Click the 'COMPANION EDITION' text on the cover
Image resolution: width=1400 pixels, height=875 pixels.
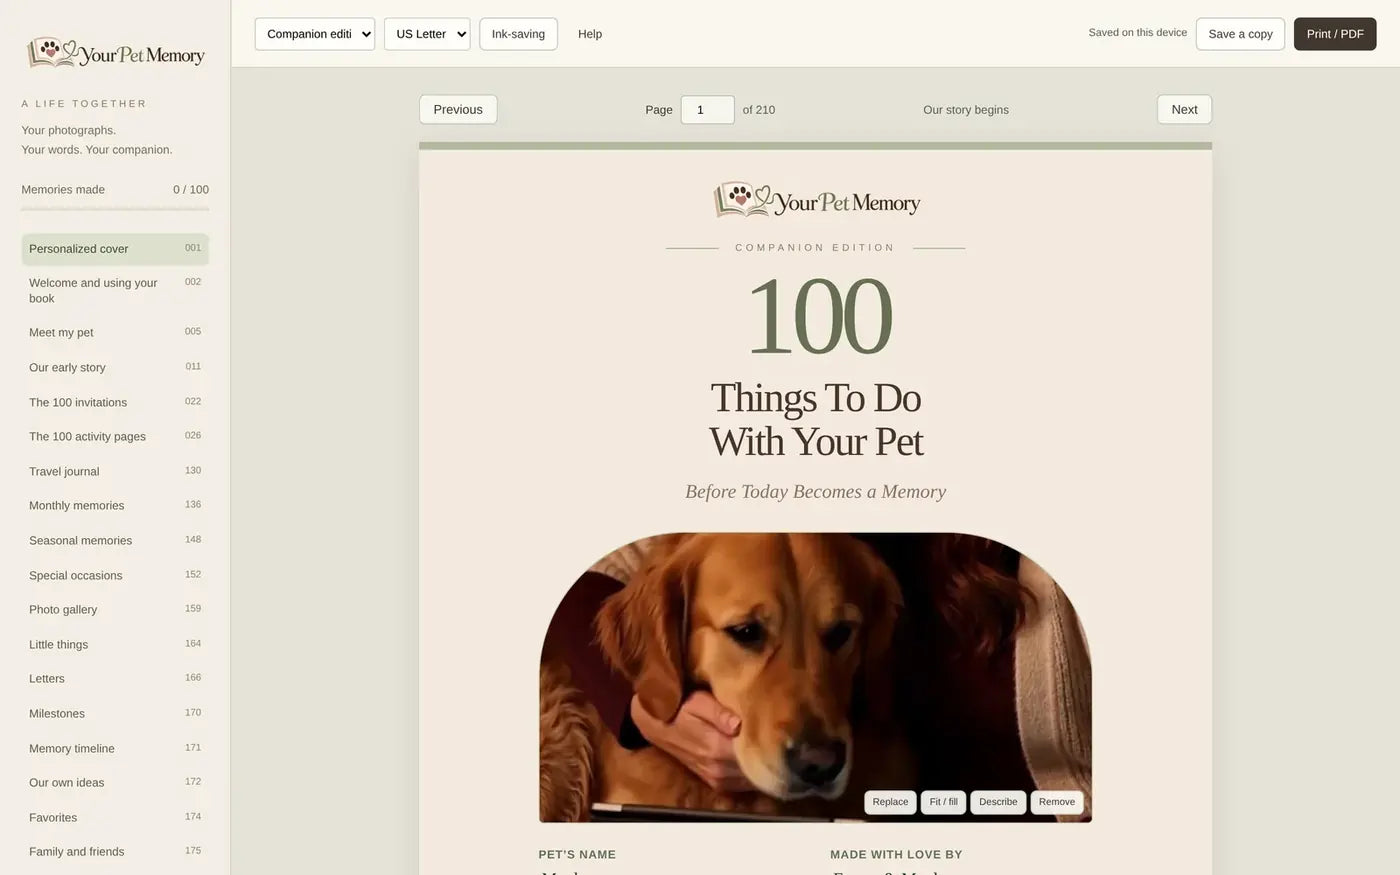pyautogui.click(x=815, y=248)
